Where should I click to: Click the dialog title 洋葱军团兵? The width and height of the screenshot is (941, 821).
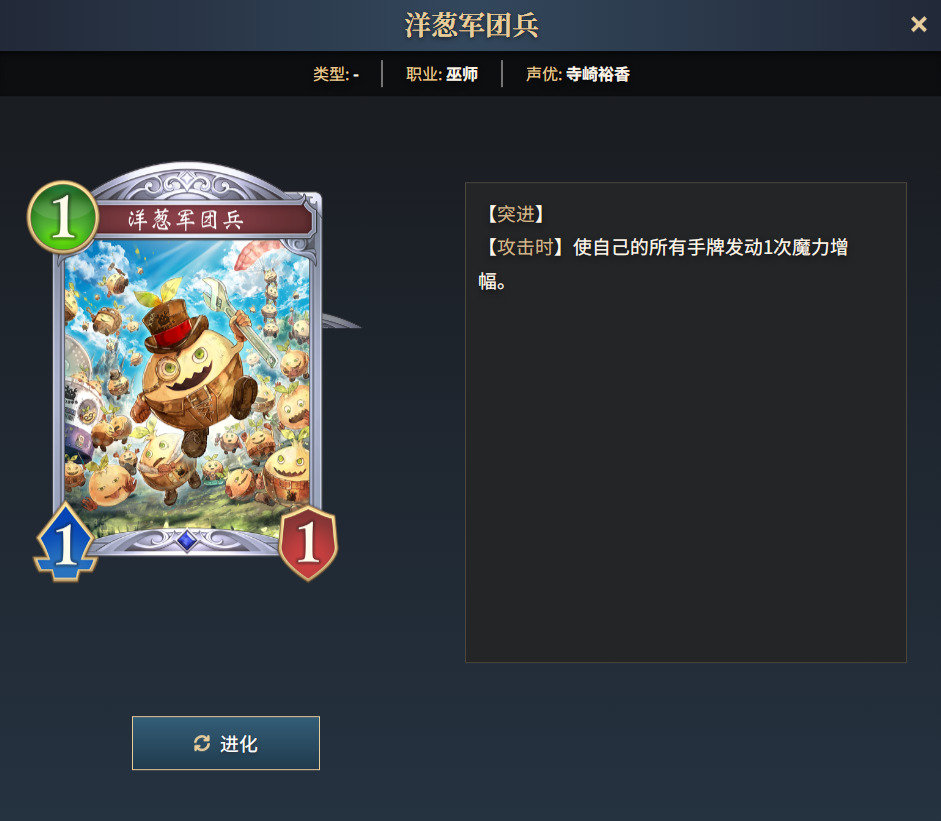click(471, 25)
